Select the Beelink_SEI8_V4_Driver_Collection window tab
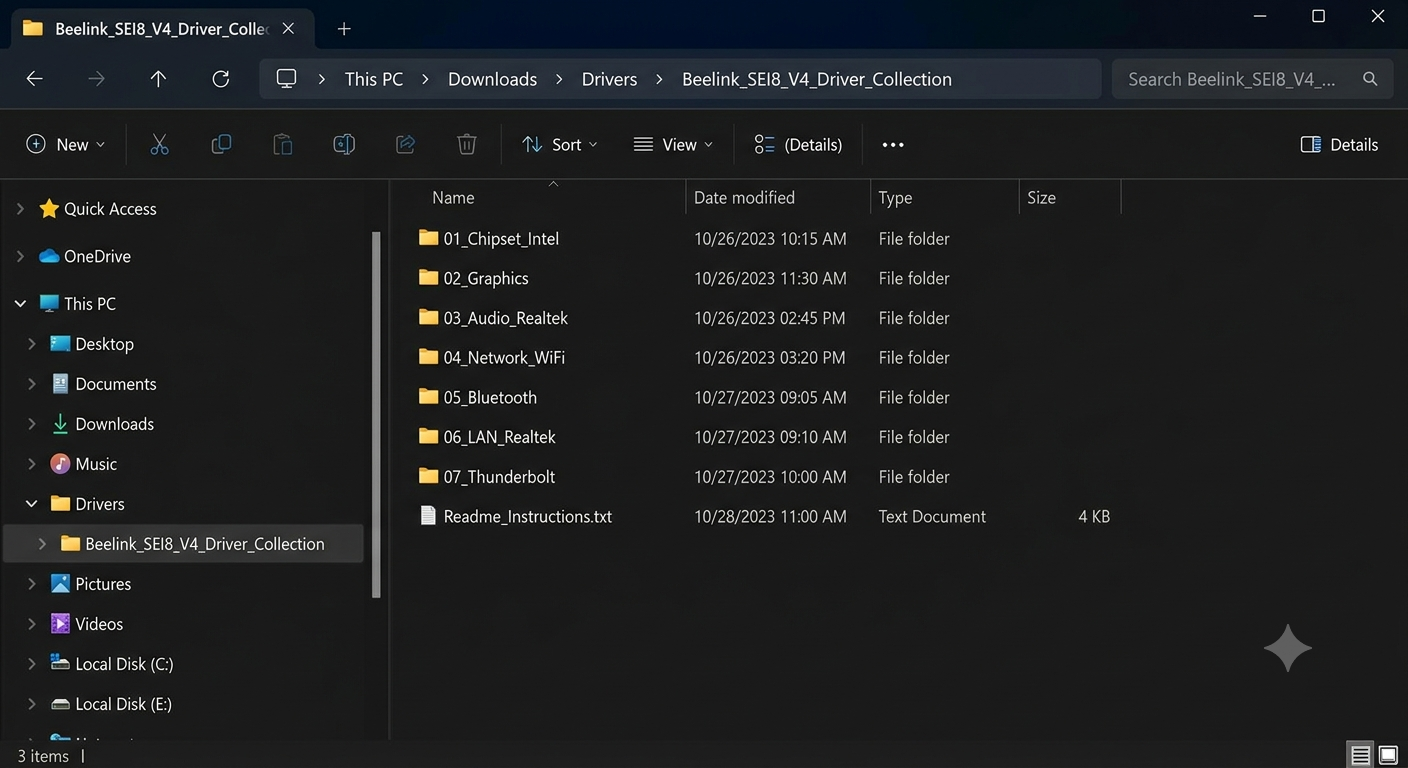The image size is (1408, 768). pyautogui.click(x=160, y=29)
